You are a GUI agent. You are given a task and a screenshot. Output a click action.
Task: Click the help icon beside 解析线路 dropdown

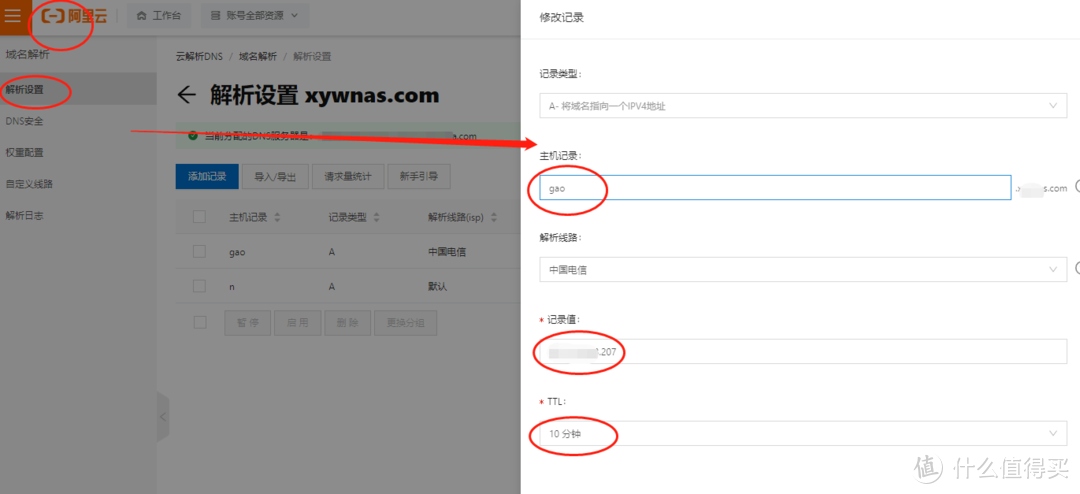click(x=1077, y=269)
